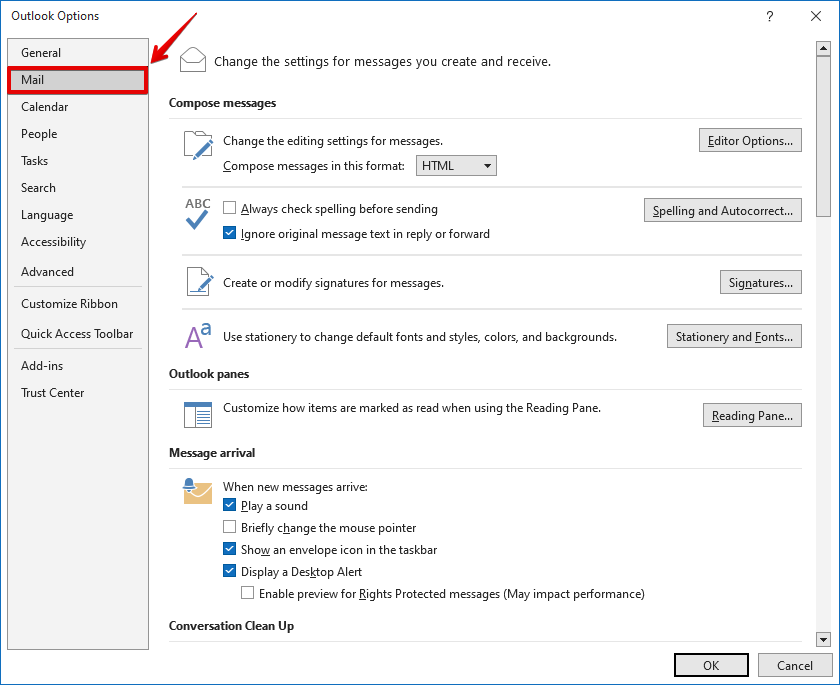Image resolution: width=840 pixels, height=685 pixels.
Task: Click the new message bell envelope icon
Action: click(x=197, y=491)
